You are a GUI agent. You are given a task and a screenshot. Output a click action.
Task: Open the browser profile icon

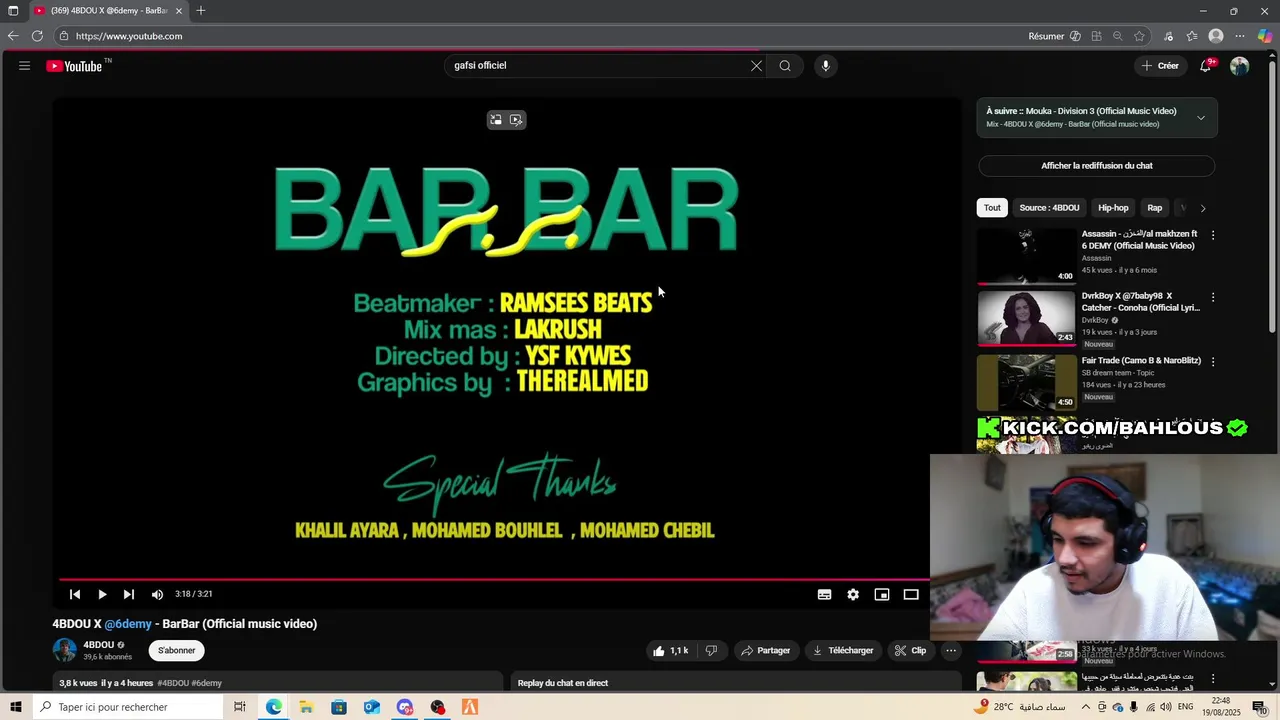click(1216, 36)
